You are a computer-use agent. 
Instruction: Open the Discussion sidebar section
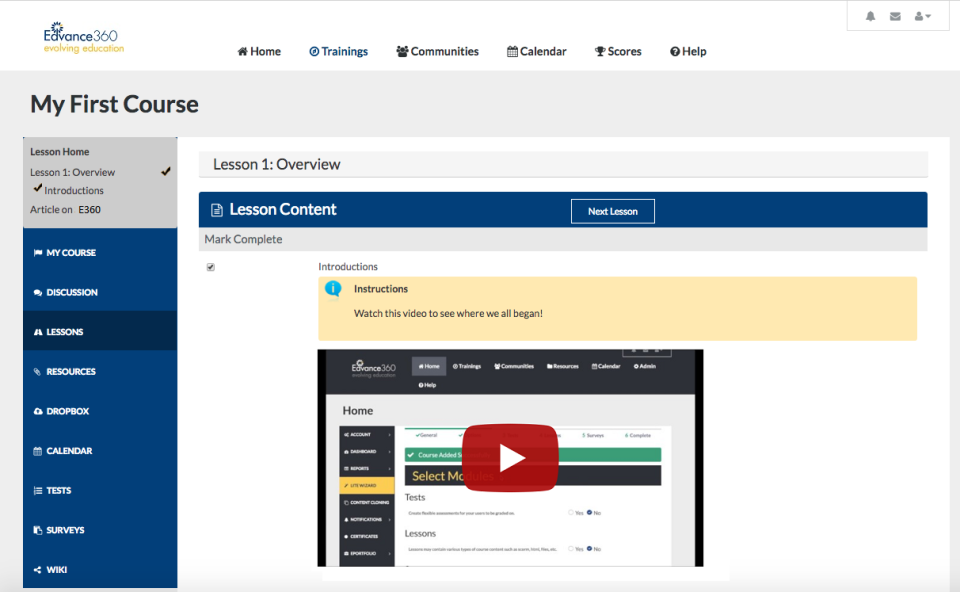coord(100,292)
